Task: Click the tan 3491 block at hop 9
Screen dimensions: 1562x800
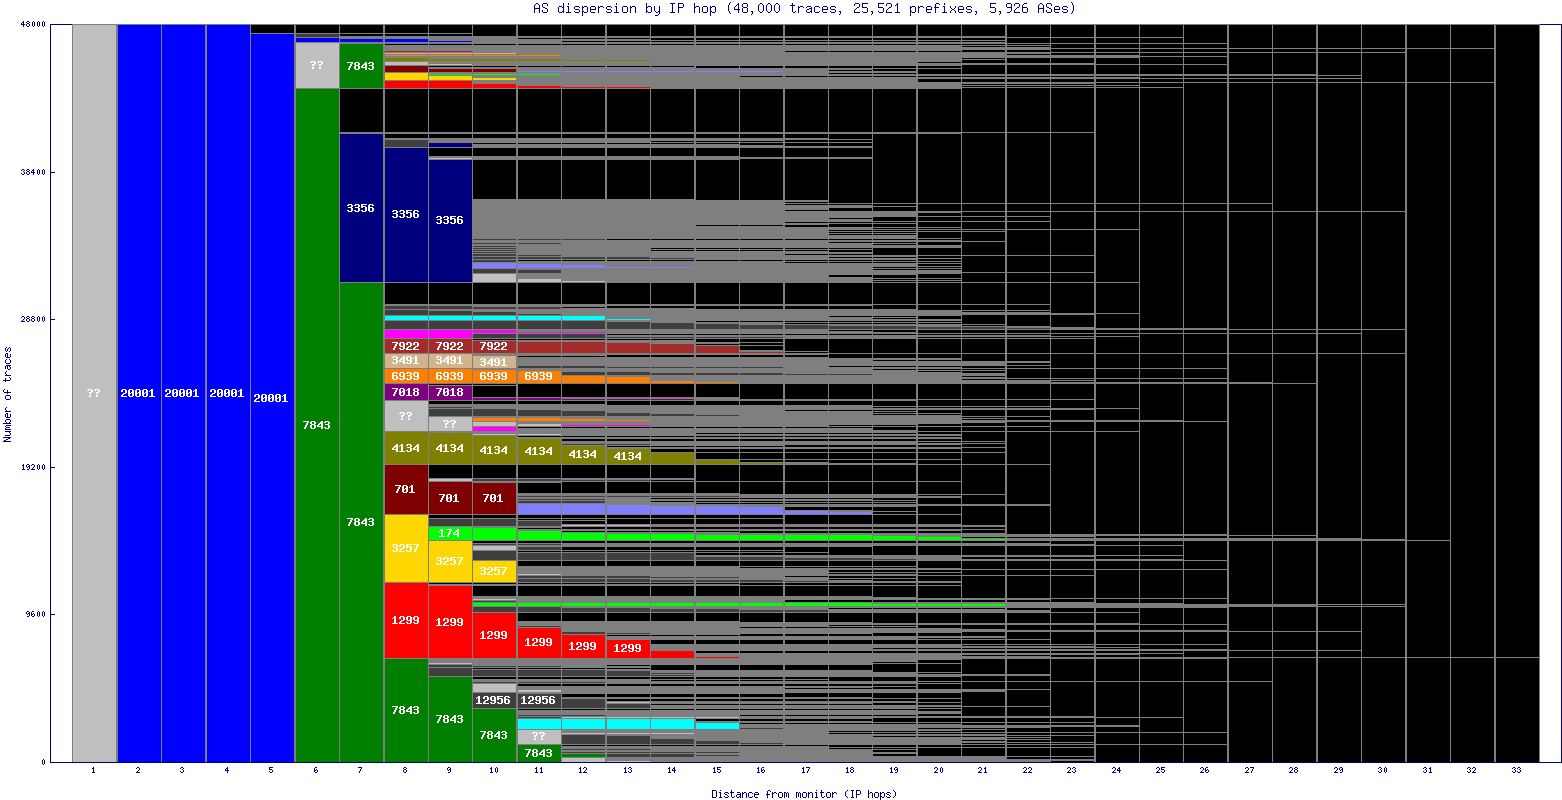Action: (x=450, y=361)
